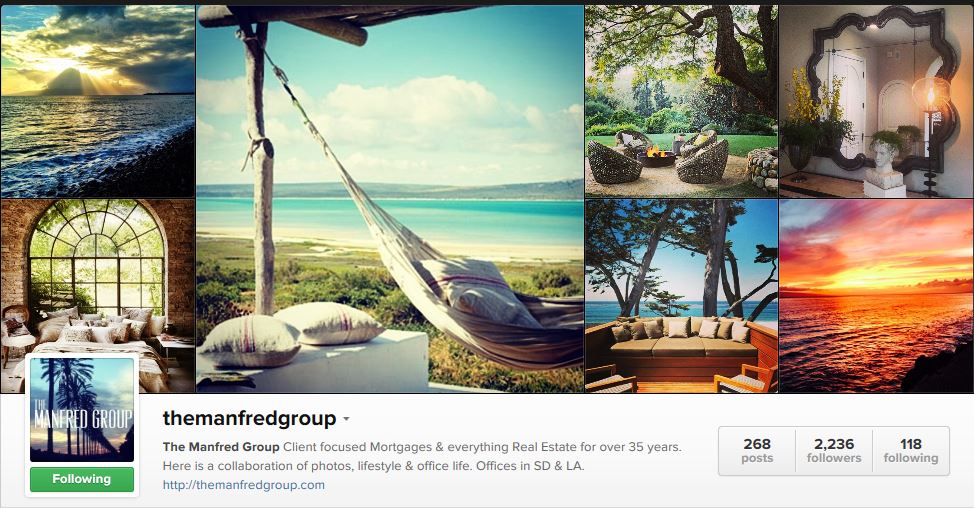Open the garden fire pit photo

pyautogui.click(x=681, y=101)
